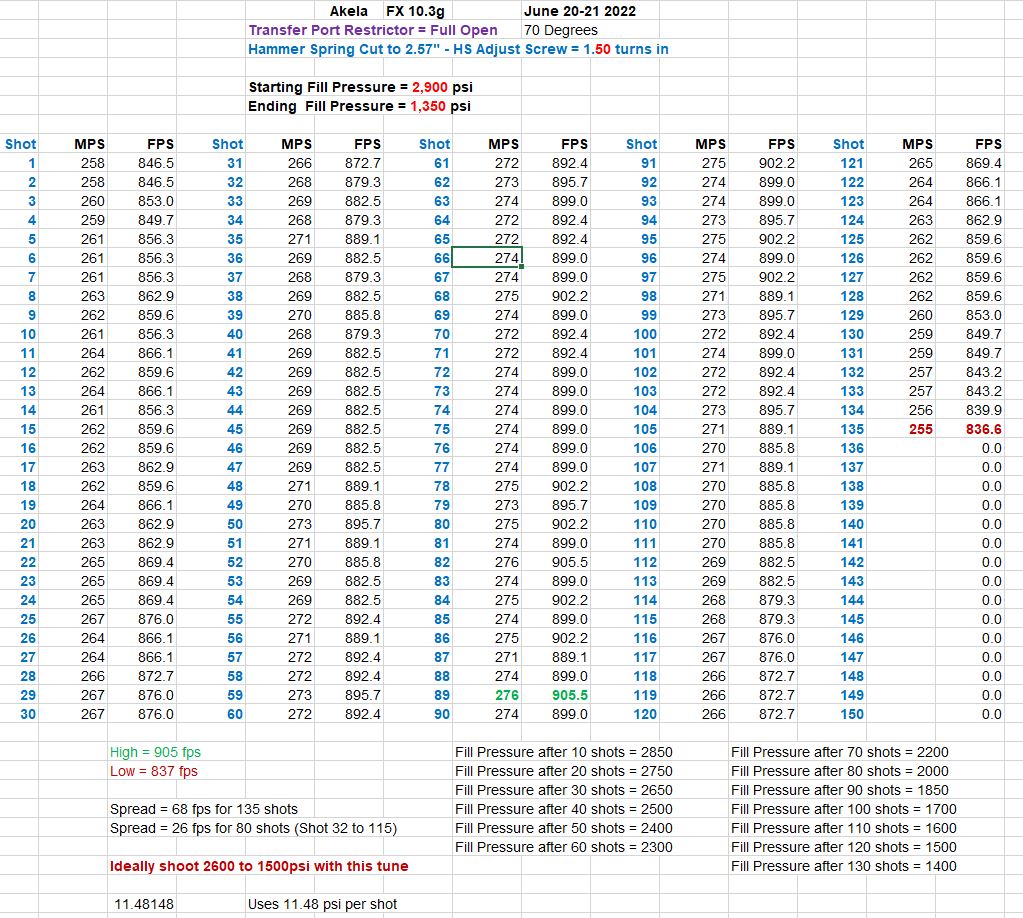The width and height of the screenshot is (1023, 918).
Task: Click shot number 60 cell
Action: pyautogui.click(x=235, y=714)
